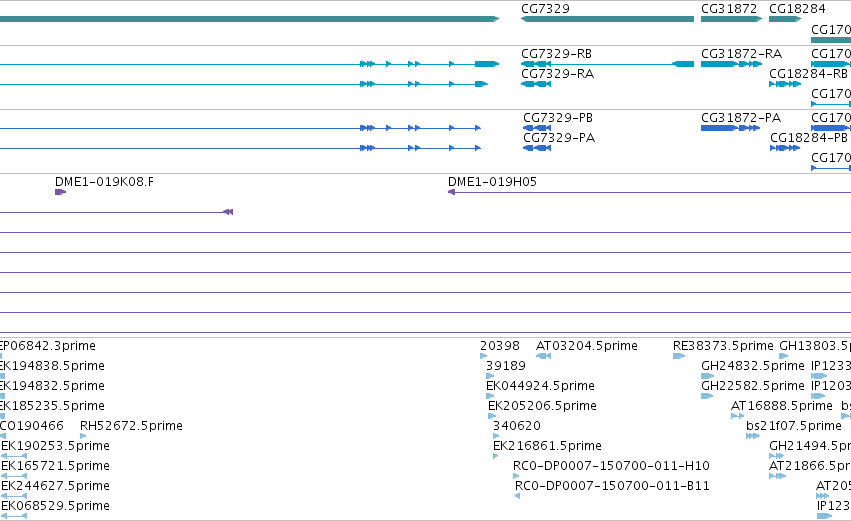Click the RC0-DP0007-150700-011-H10 label

click(611, 466)
